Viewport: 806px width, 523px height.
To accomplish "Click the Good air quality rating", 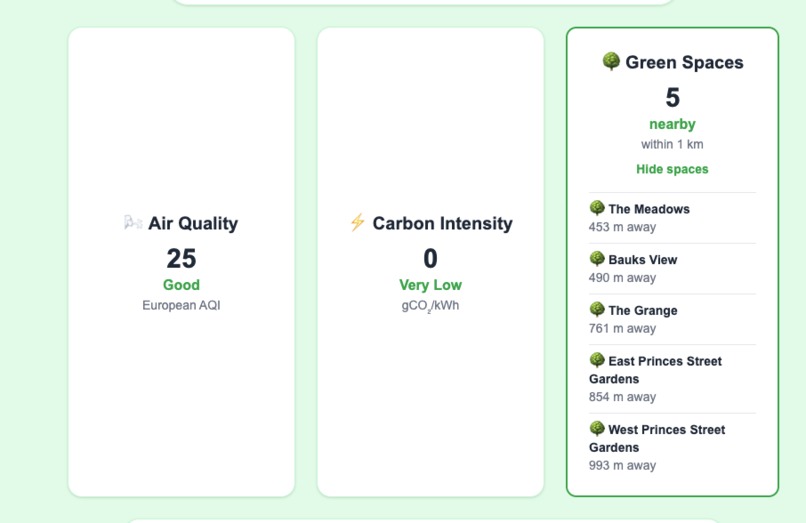I will (x=181, y=285).
